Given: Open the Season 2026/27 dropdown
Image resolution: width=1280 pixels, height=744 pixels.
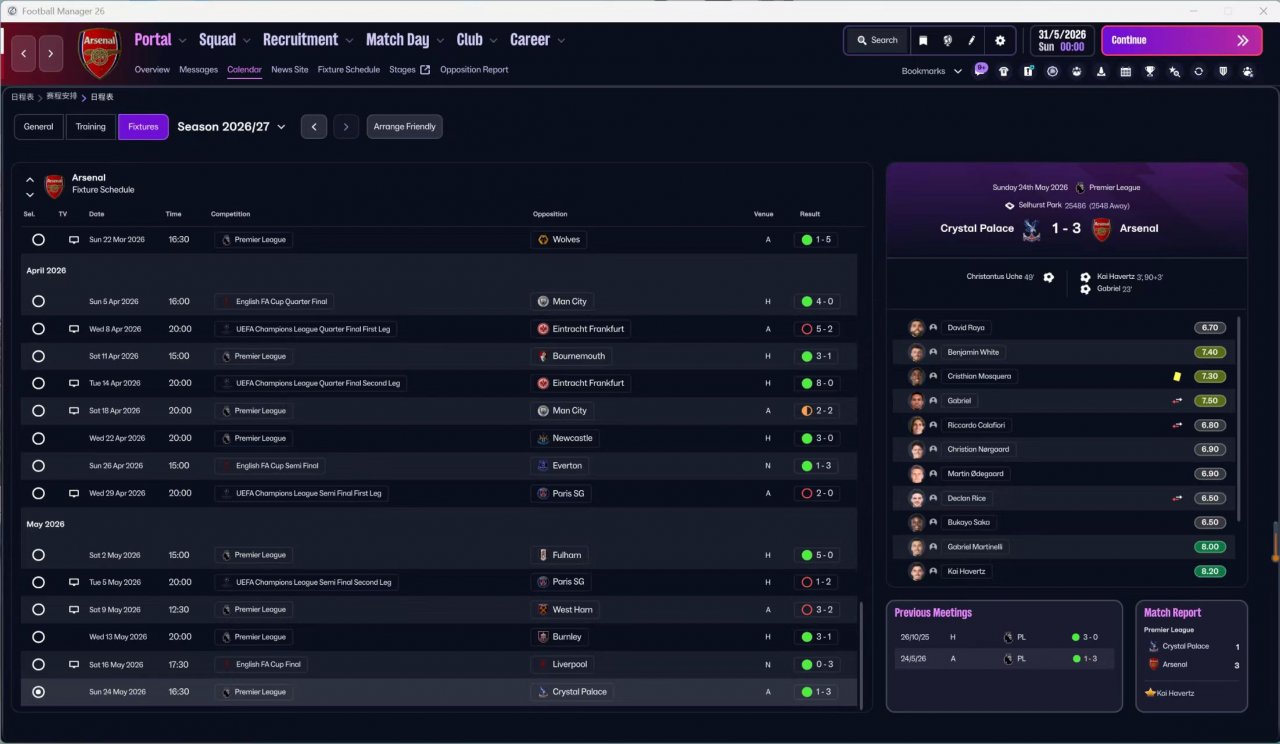Looking at the screenshot, I should tap(232, 127).
